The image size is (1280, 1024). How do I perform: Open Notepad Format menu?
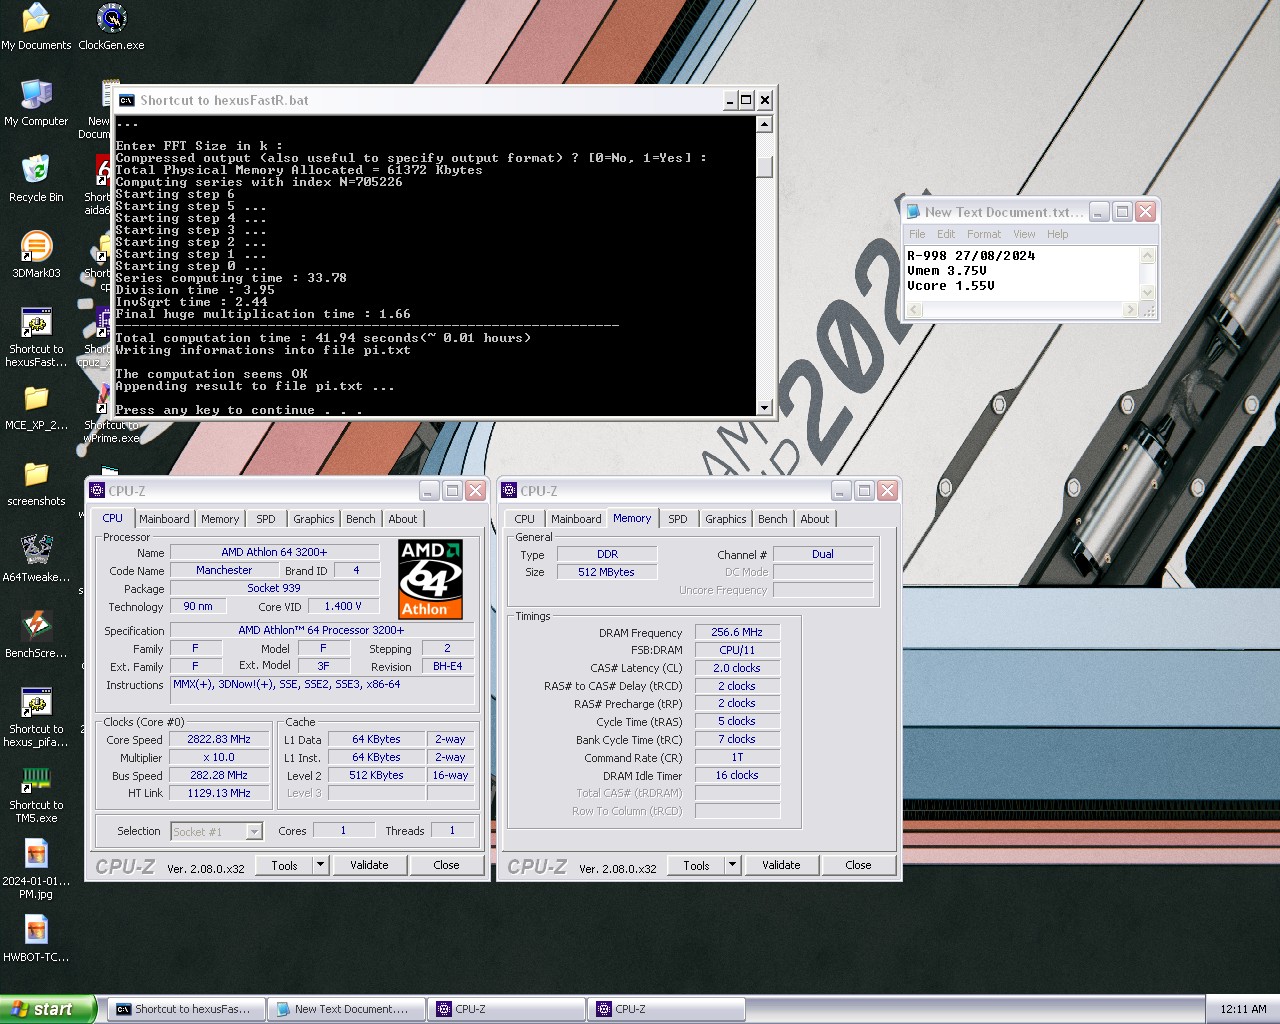[x=984, y=234]
